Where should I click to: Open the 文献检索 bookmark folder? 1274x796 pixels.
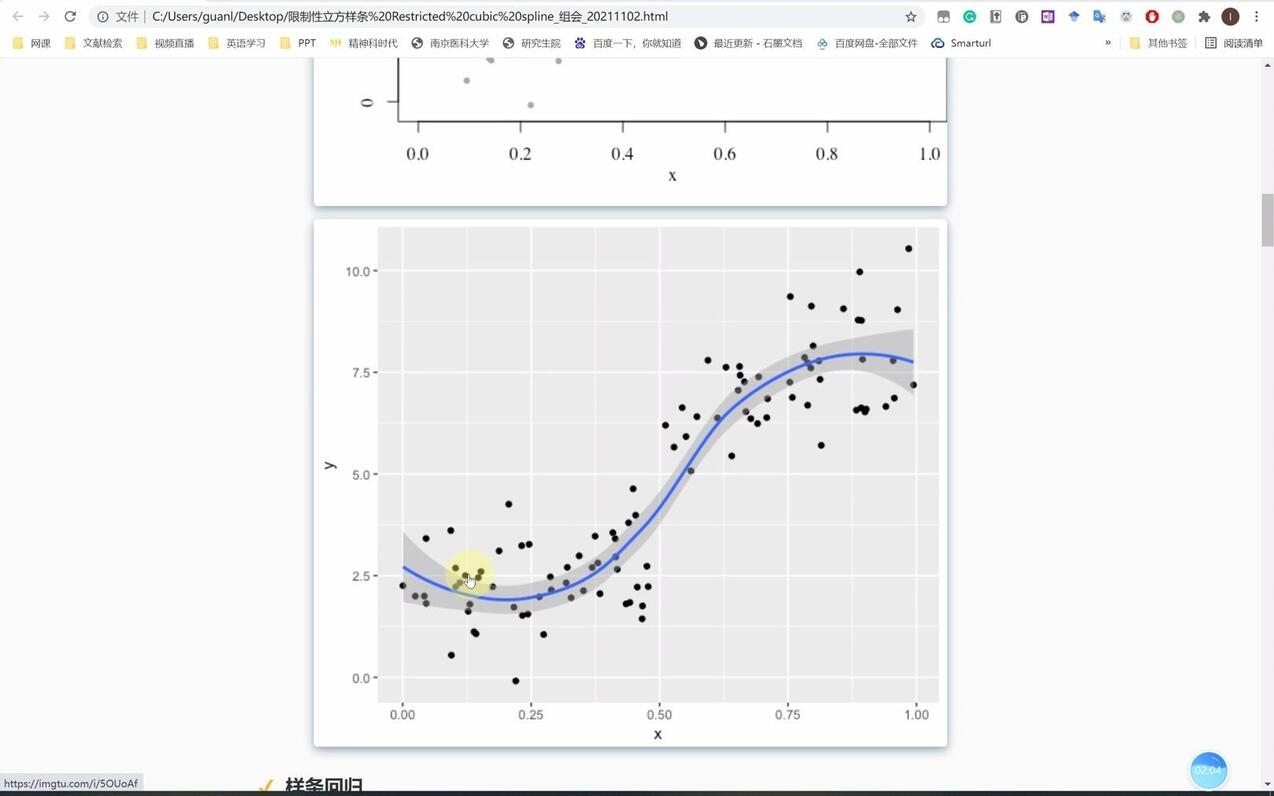click(x=93, y=43)
